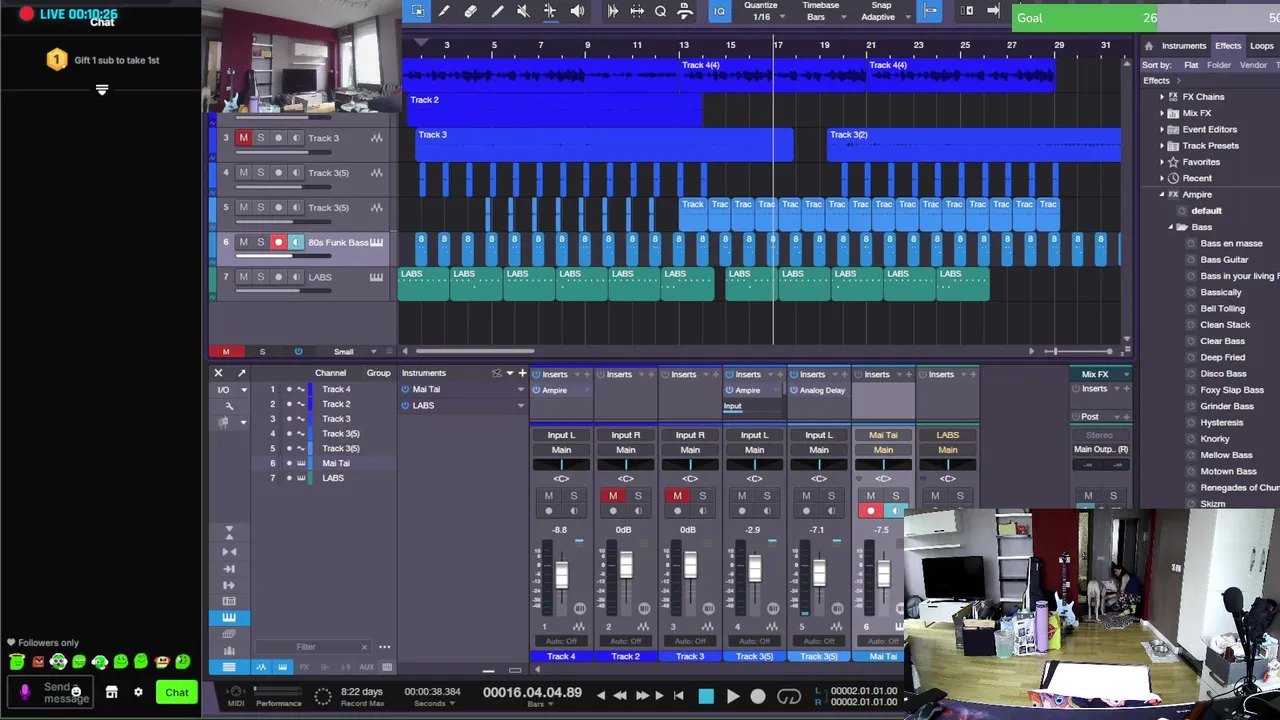Start recording with the record button

(x=758, y=697)
